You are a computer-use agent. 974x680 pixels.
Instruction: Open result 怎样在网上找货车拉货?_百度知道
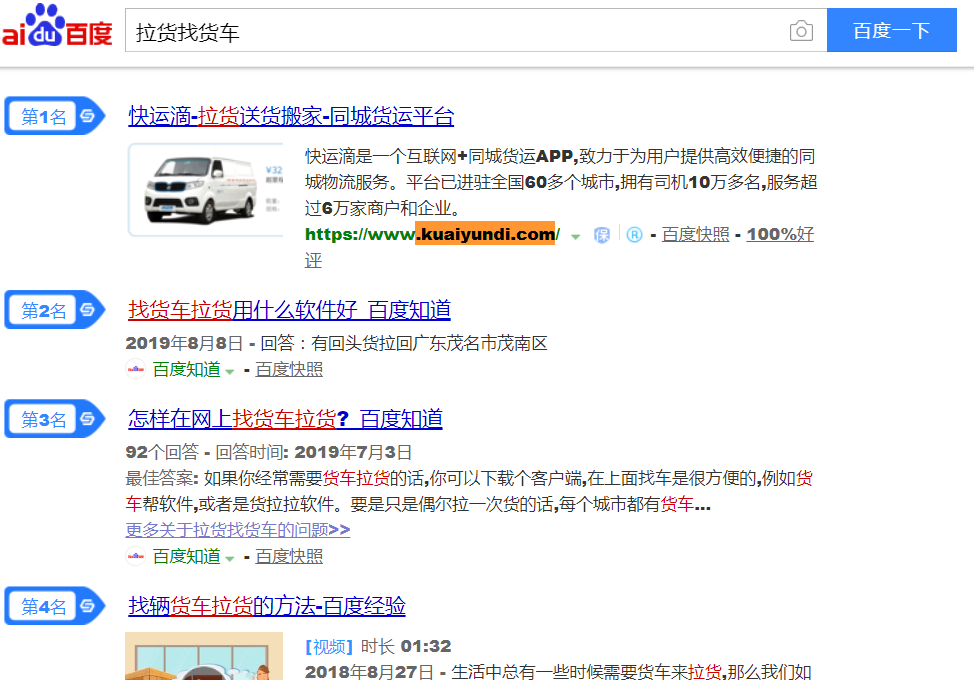[285, 419]
